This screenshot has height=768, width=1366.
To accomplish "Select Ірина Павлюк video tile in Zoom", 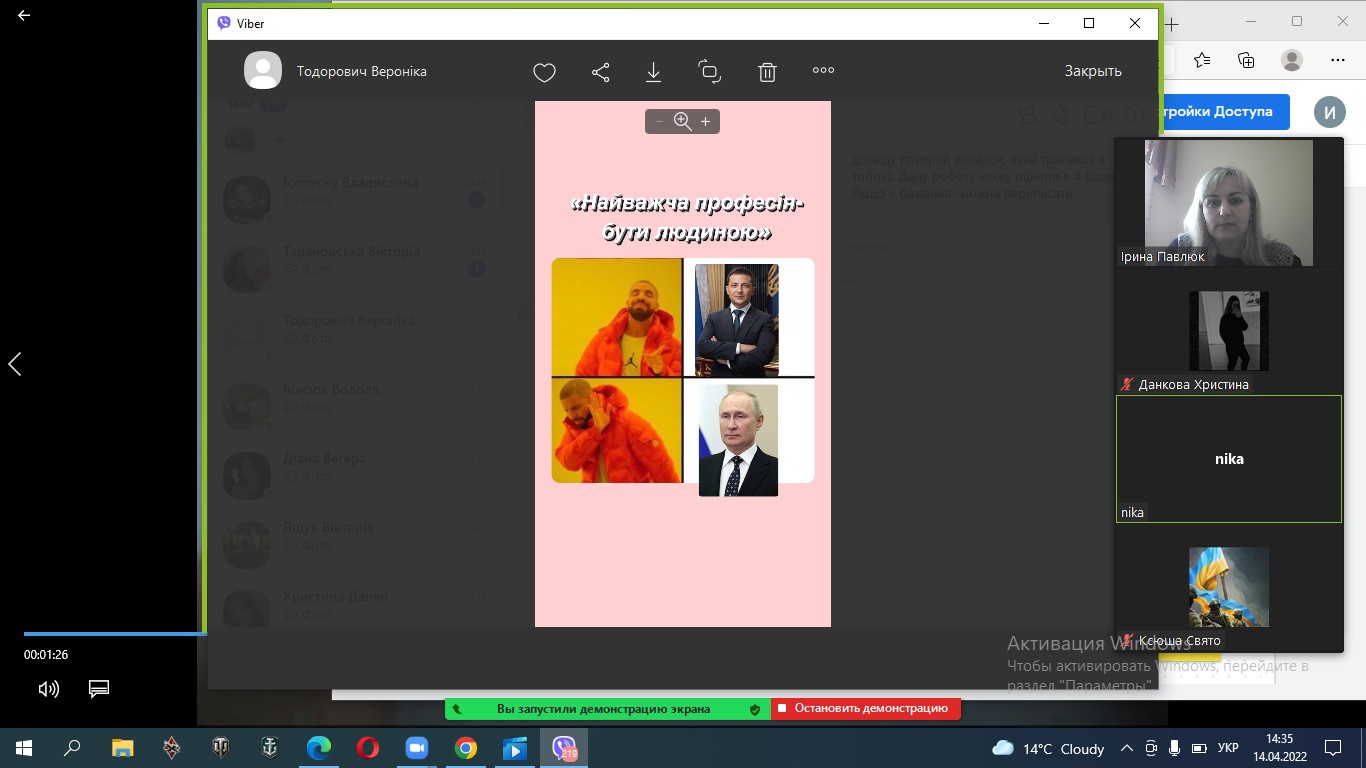I will click(x=1228, y=202).
